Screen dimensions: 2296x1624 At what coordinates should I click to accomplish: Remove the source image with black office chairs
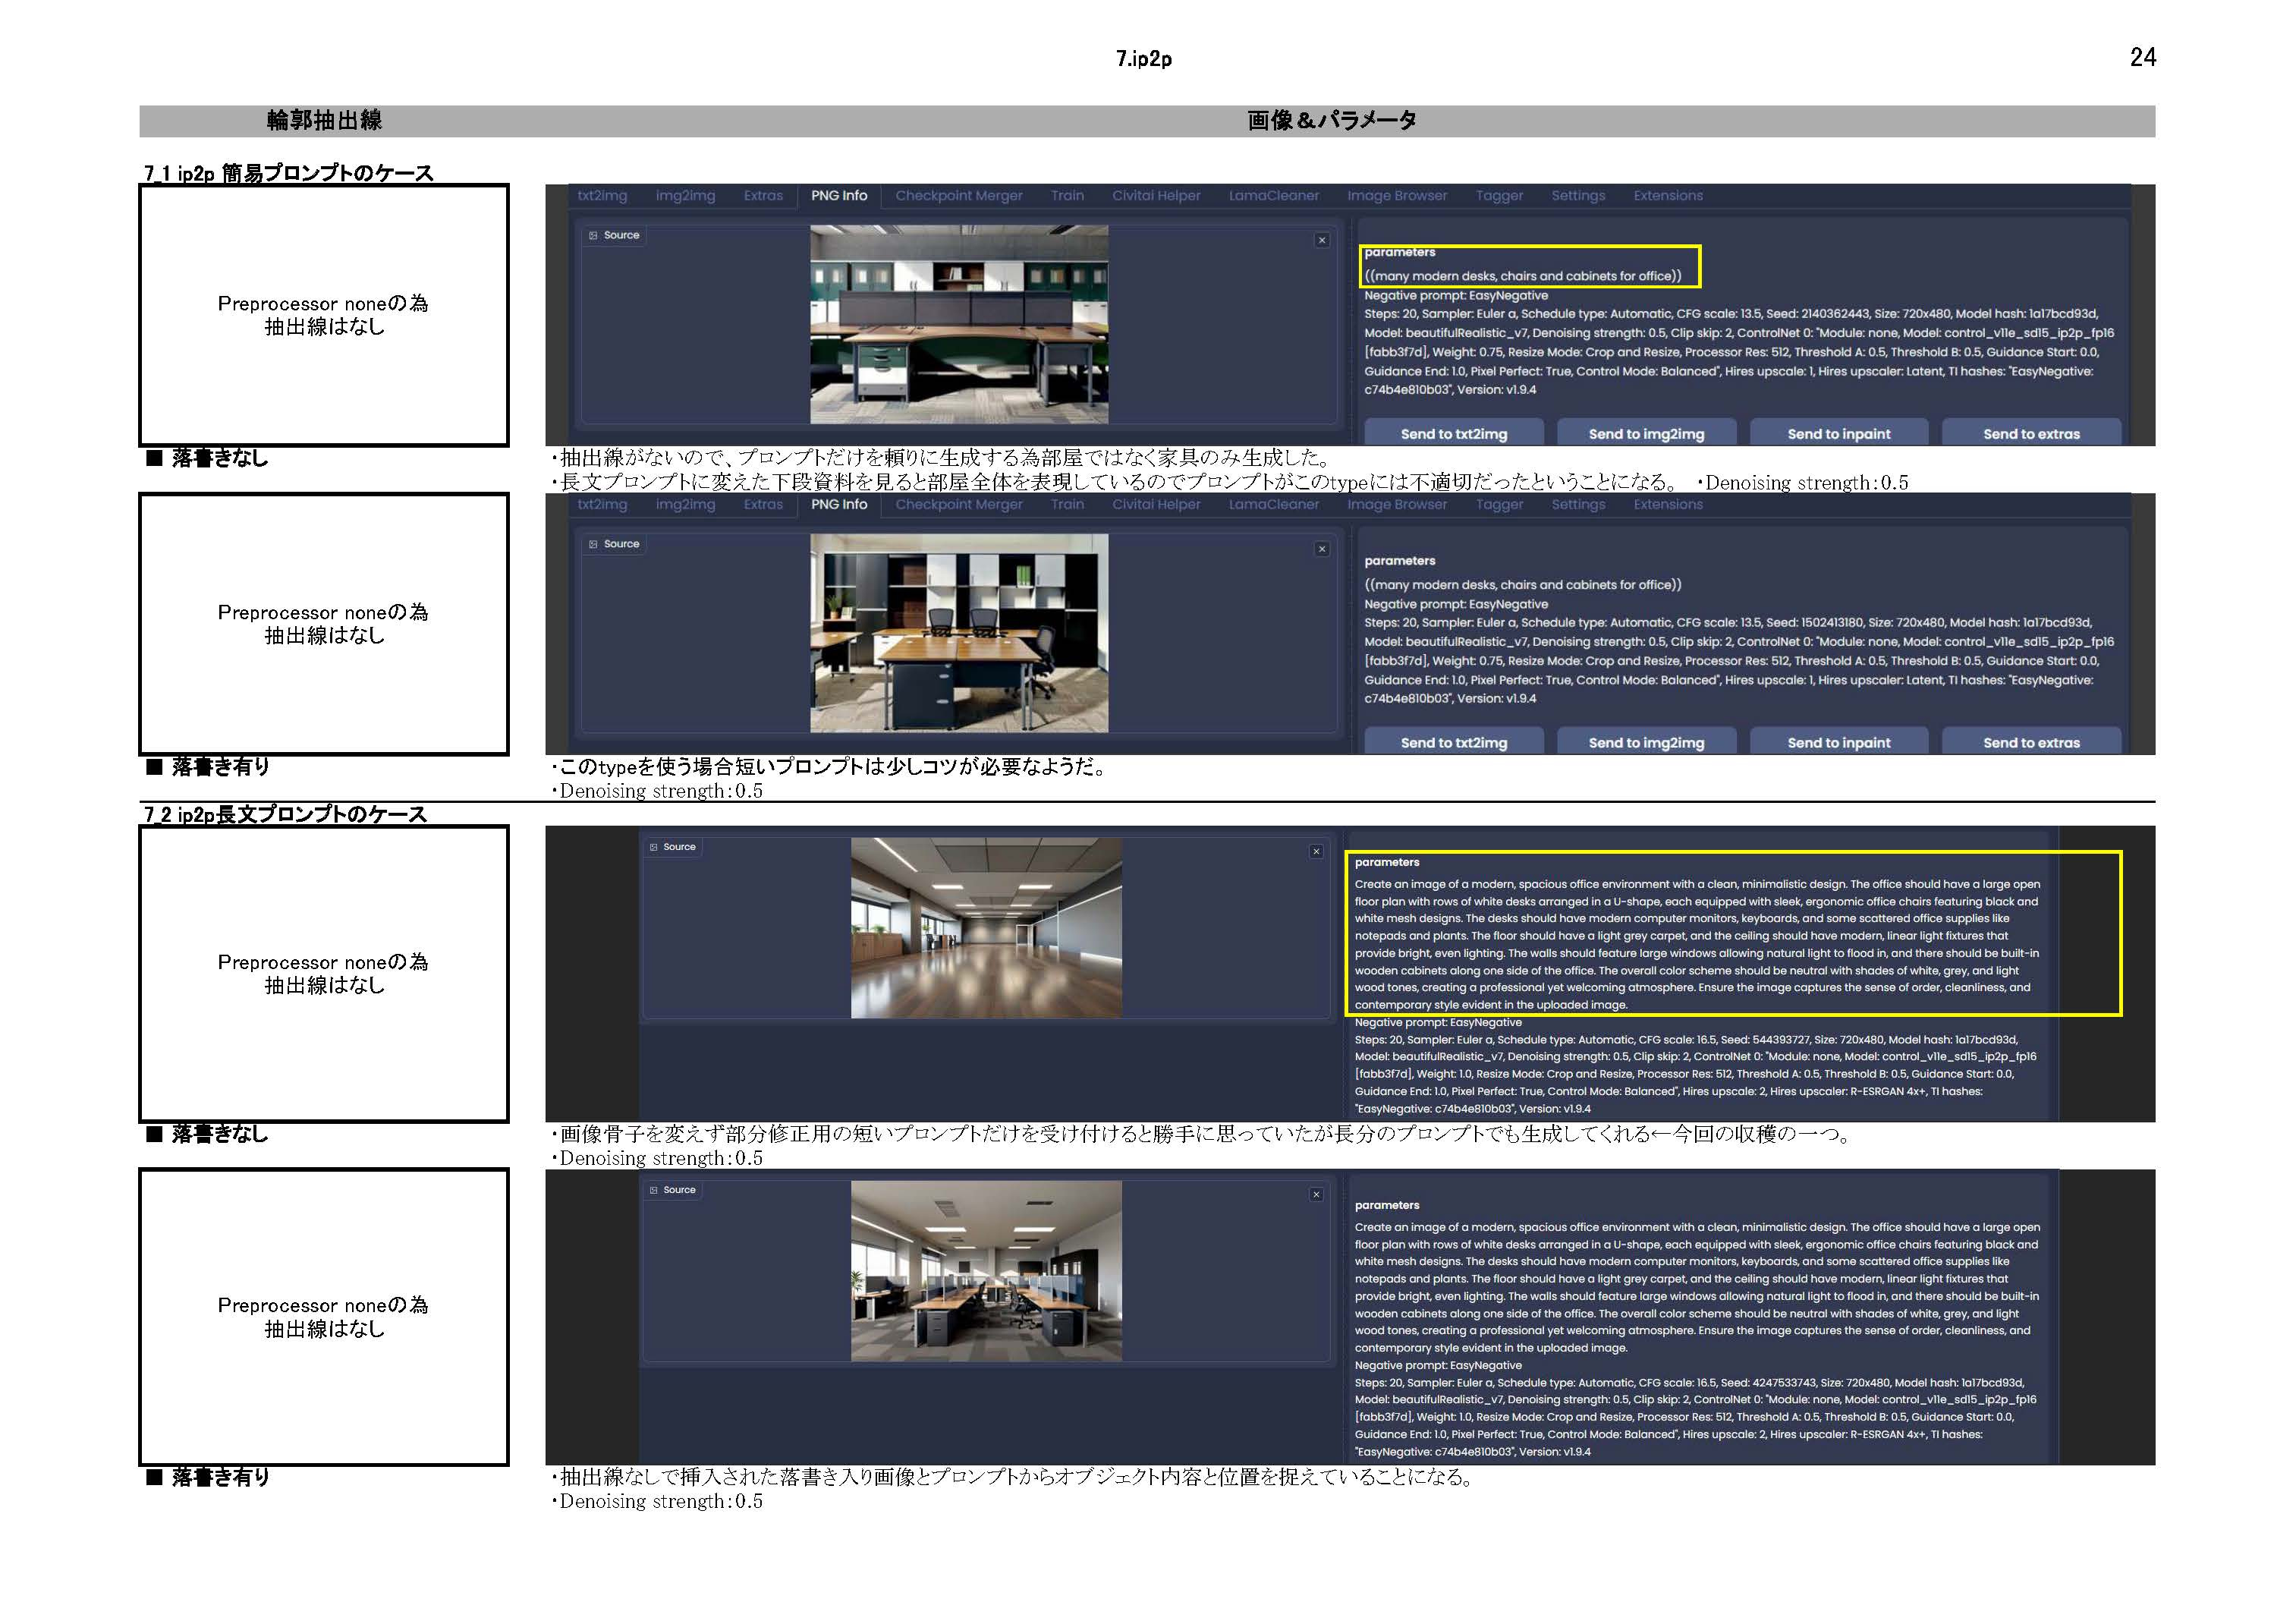pyautogui.click(x=1322, y=549)
